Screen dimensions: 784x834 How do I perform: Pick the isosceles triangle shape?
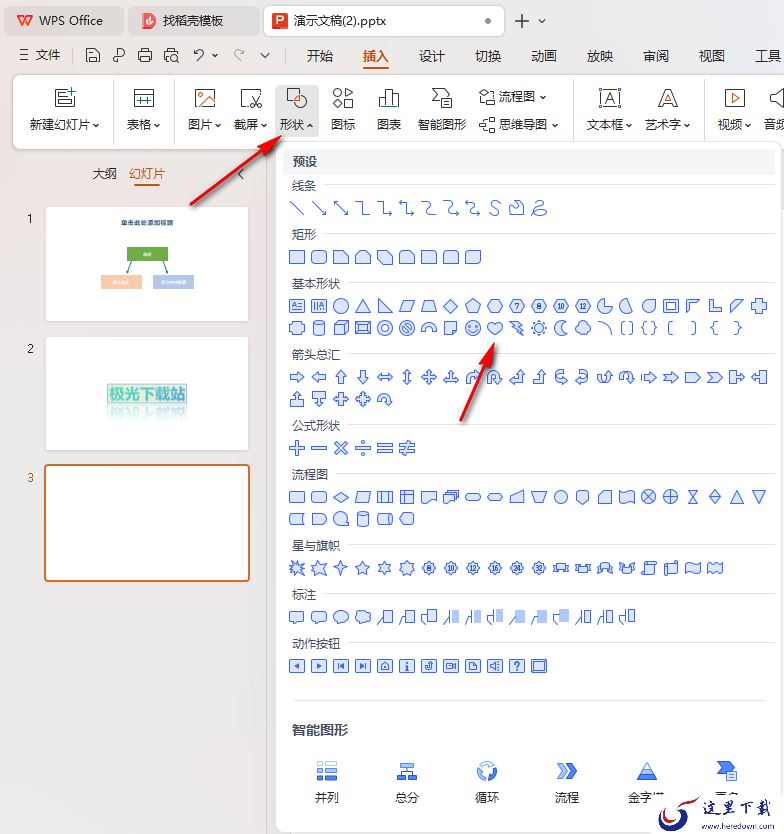click(x=363, y=306)
